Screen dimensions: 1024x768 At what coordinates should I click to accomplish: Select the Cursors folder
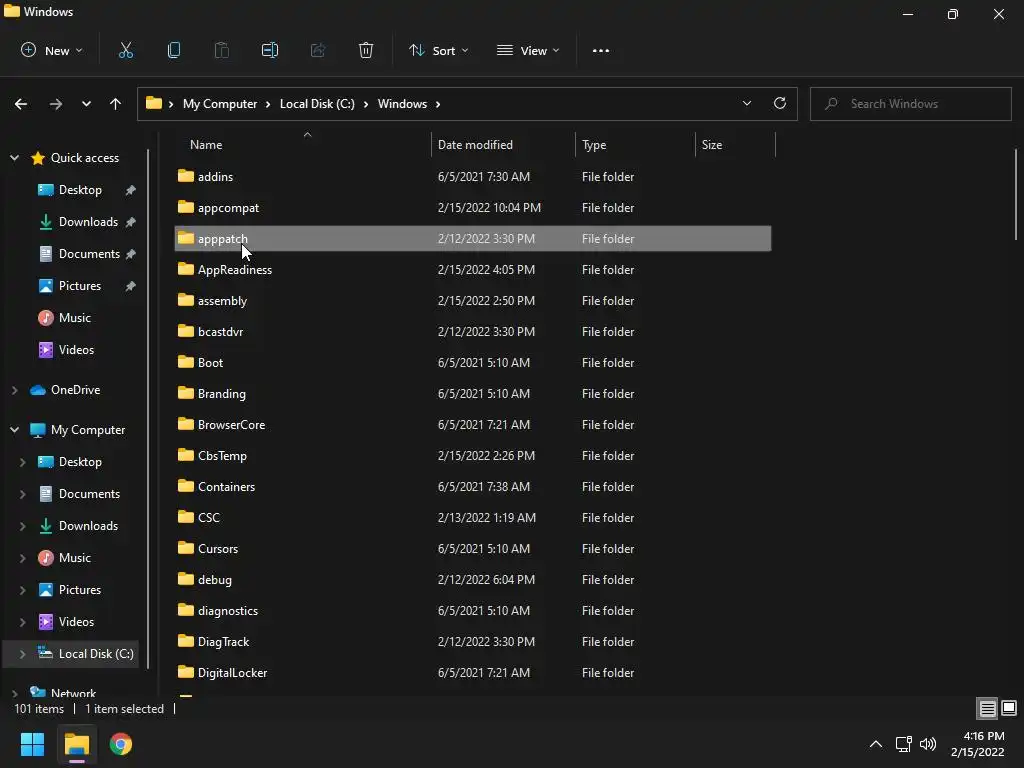pos(473,549)
